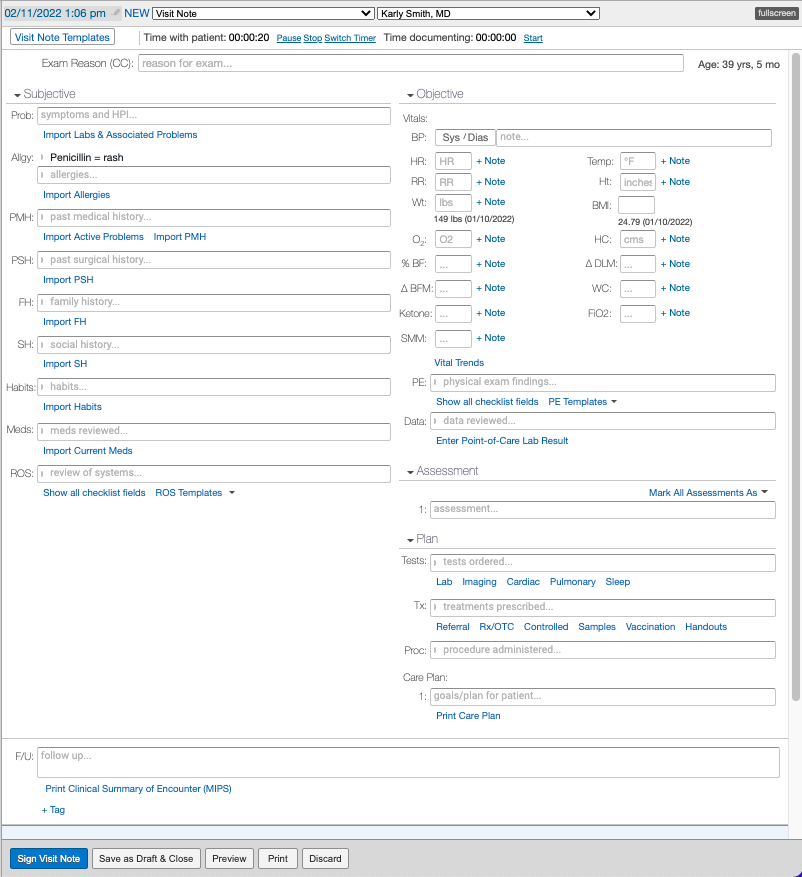
Task: Click Save as Draft & Close
Action: pos(146,859)
